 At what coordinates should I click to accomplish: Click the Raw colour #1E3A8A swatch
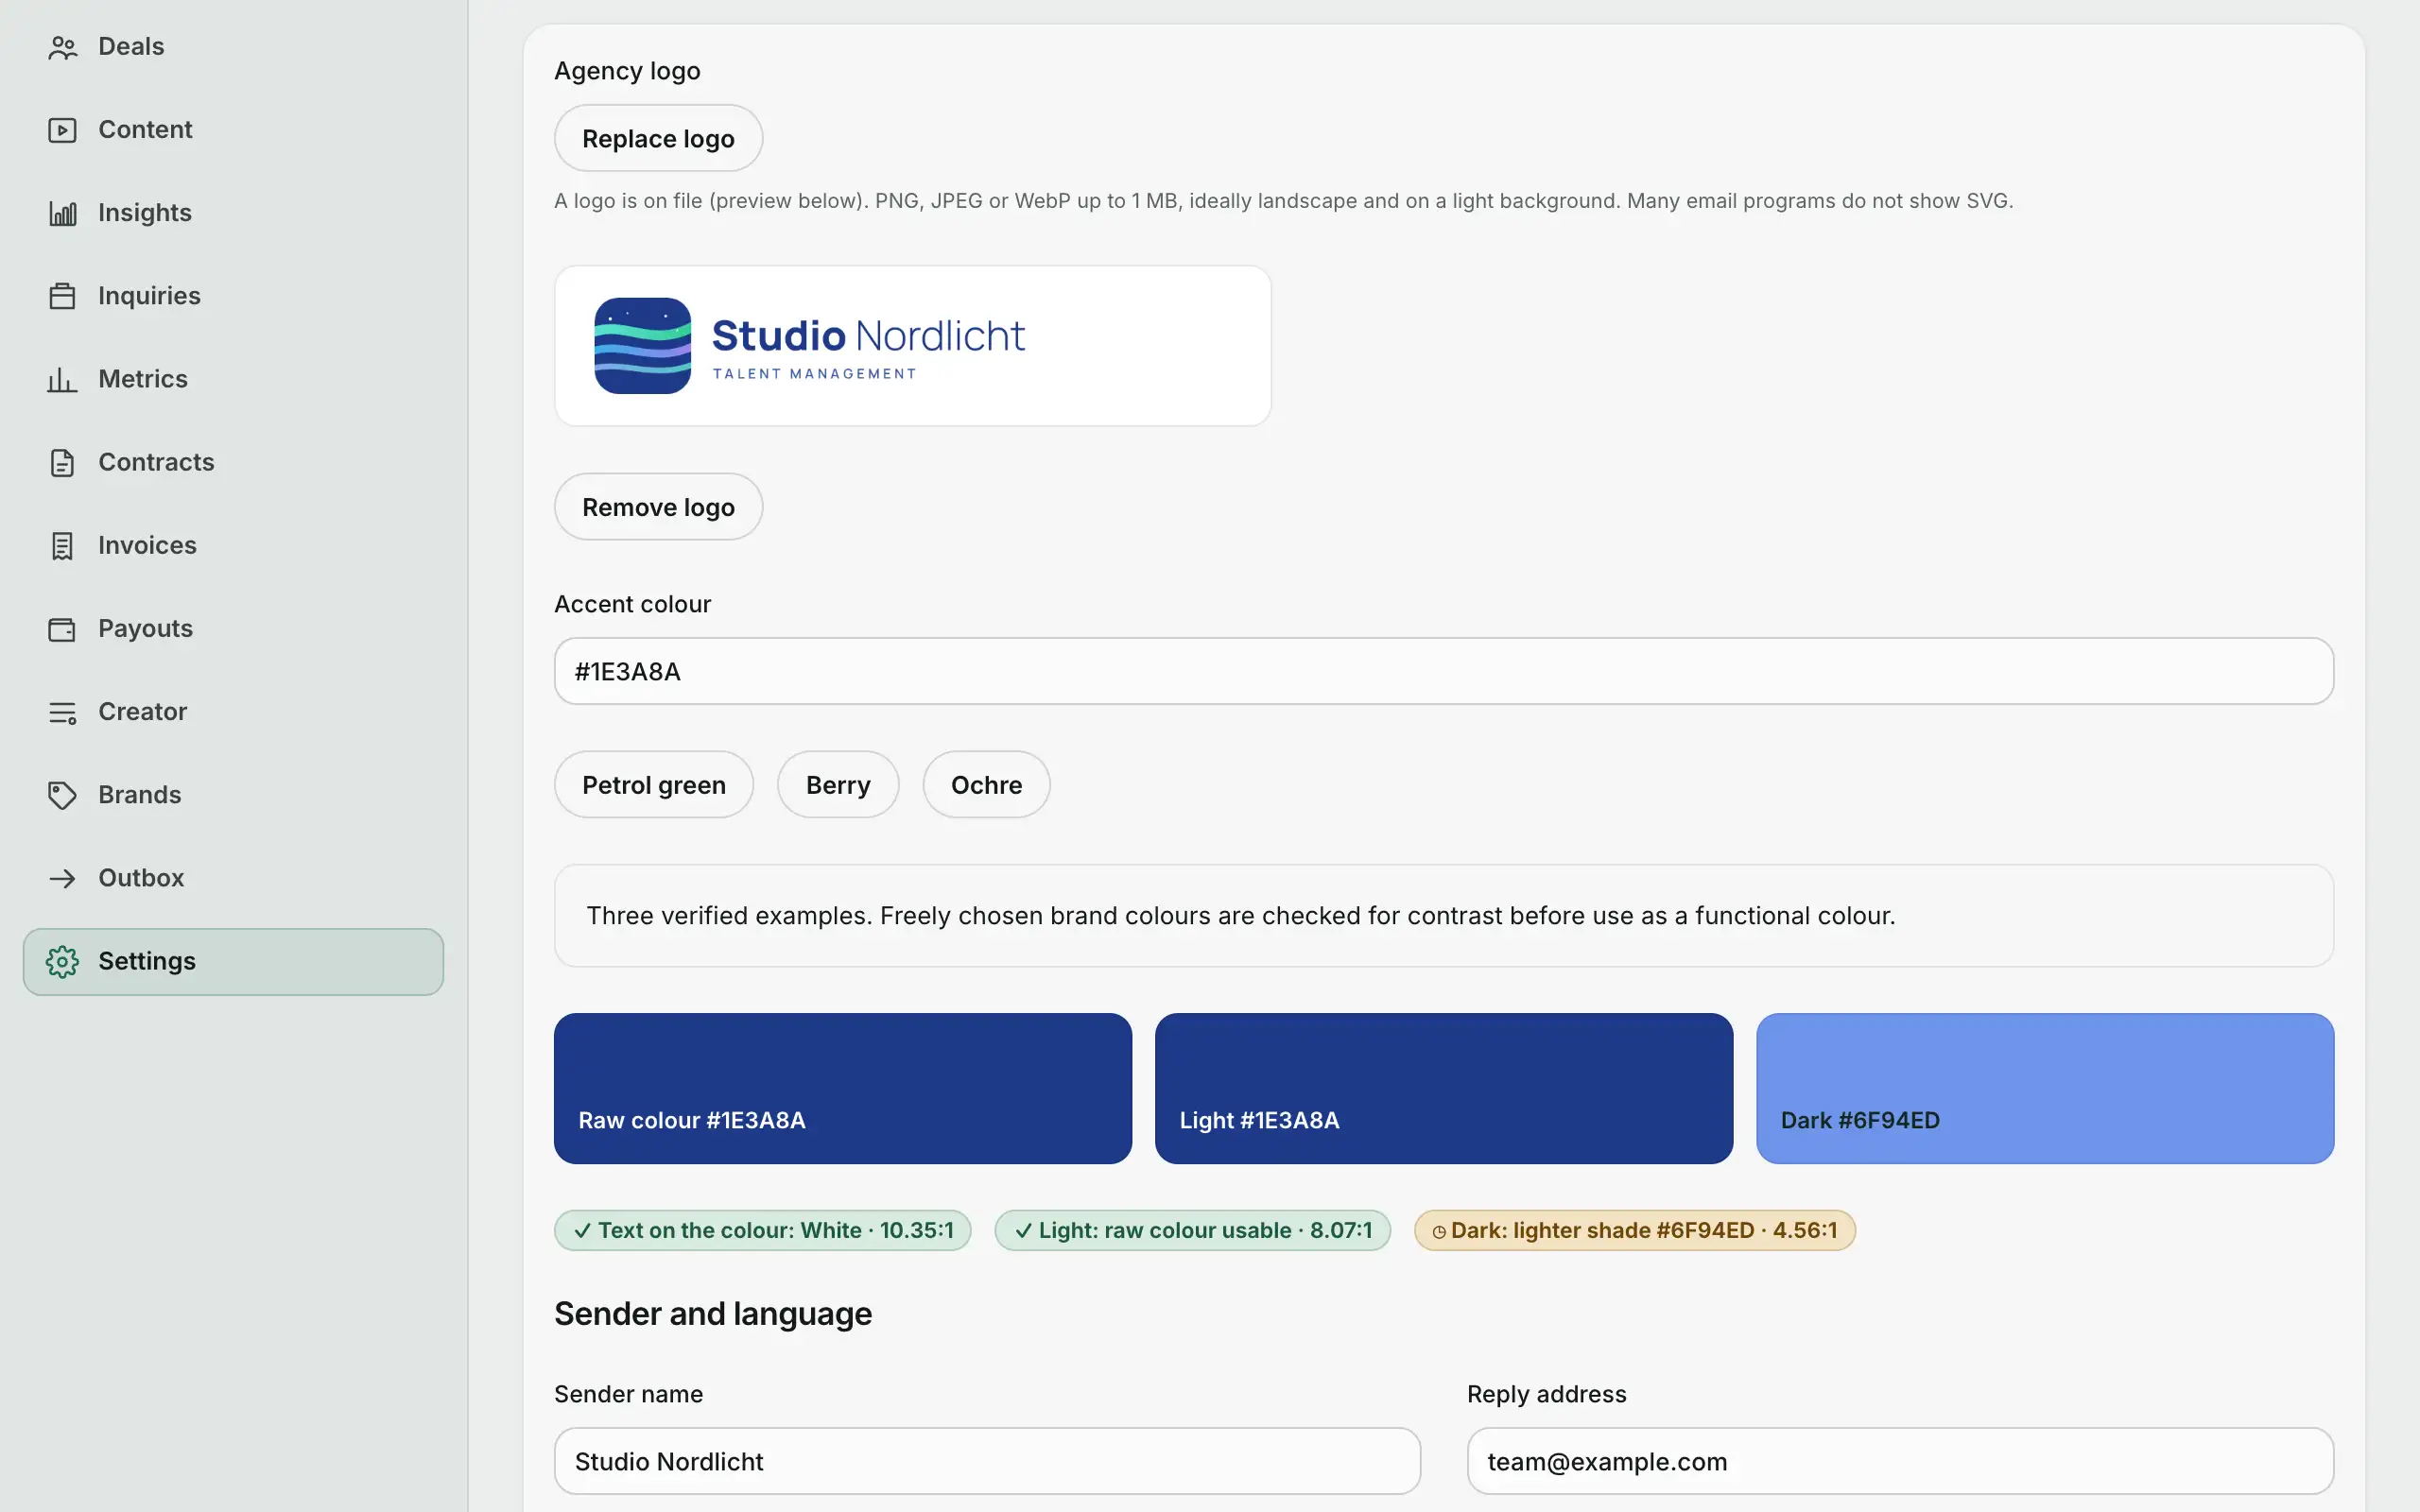coord(843,1088)
